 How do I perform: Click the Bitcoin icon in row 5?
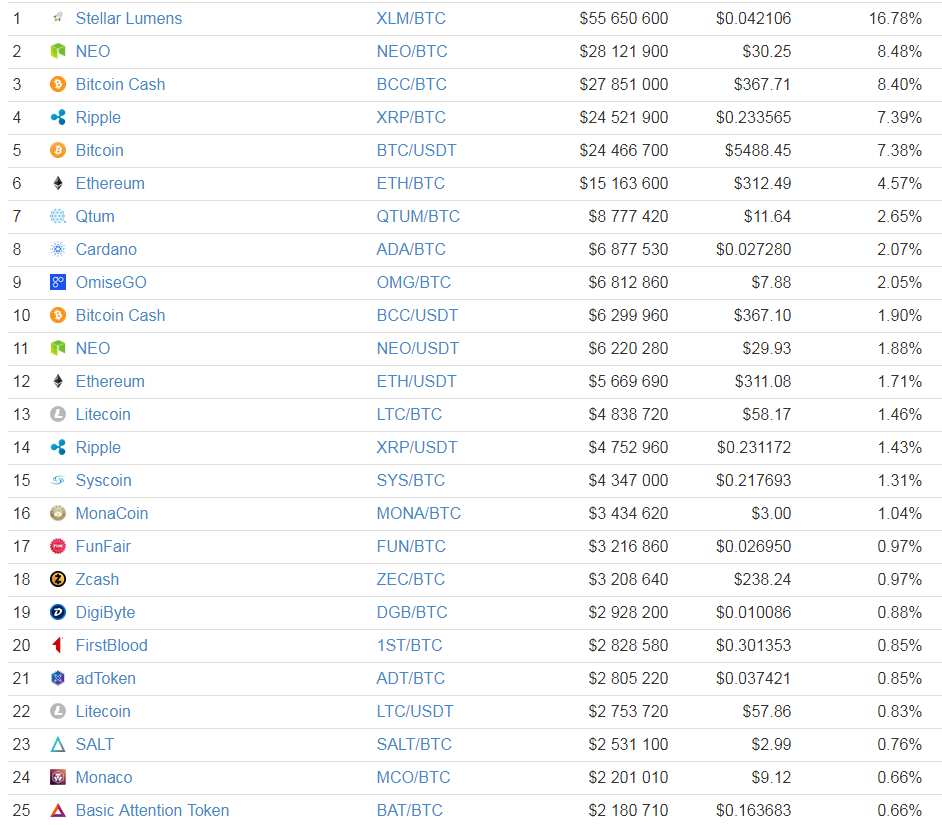[x=58, y=150]
